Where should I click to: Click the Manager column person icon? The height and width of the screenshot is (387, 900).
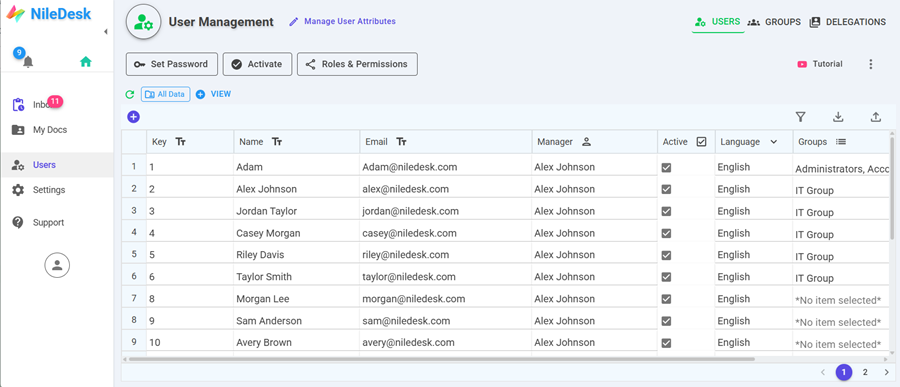click(586, 142)
